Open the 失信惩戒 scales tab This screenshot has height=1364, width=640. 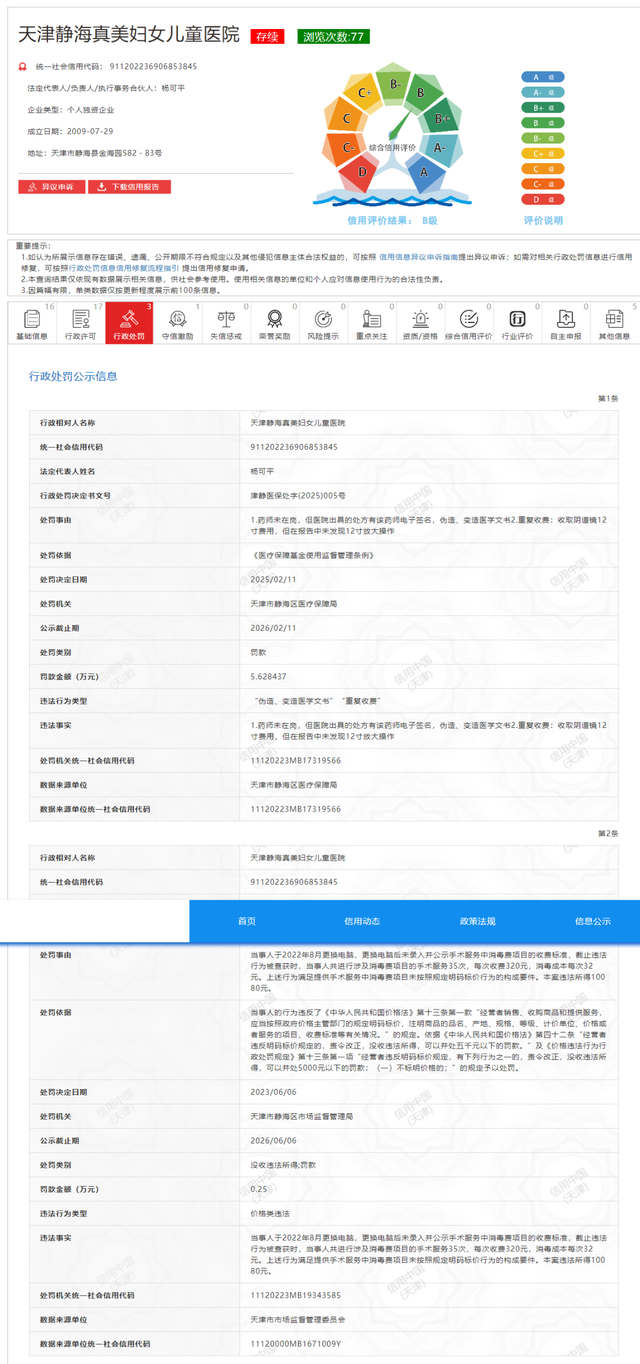pyautogui.click(x=226, y=323)
